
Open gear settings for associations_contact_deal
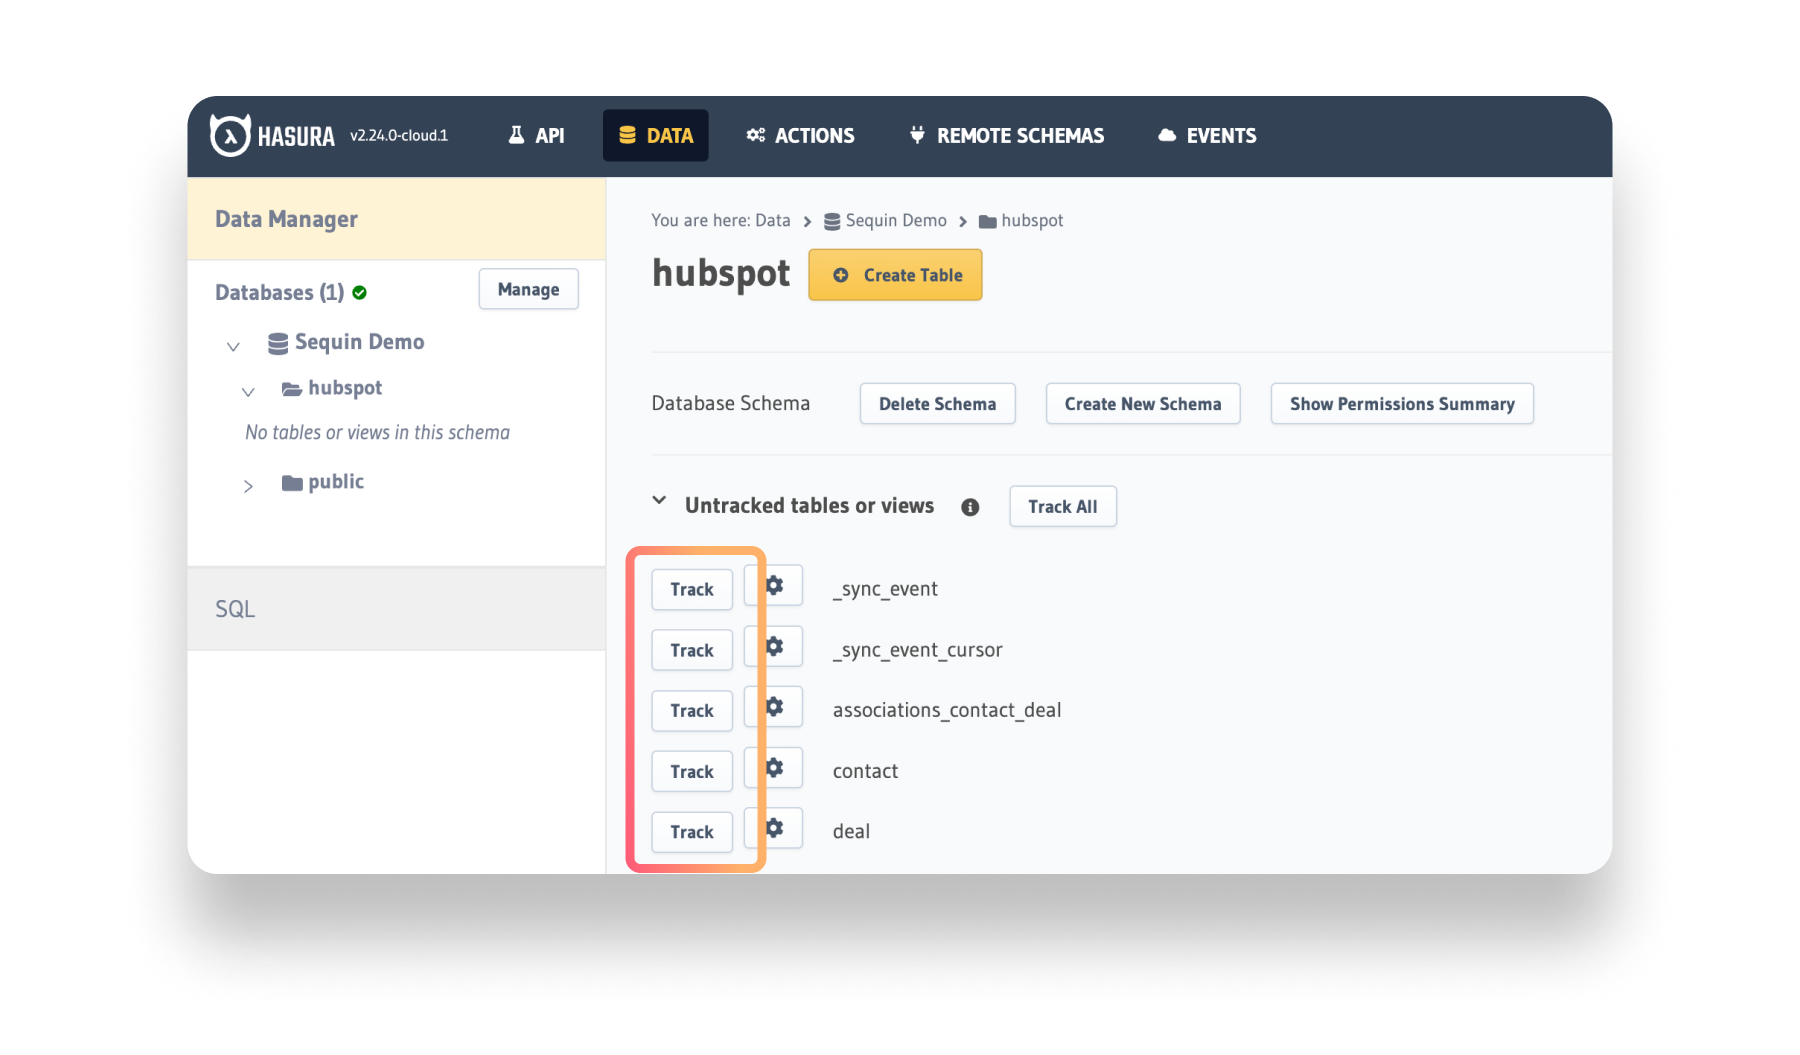pos(774,707)
